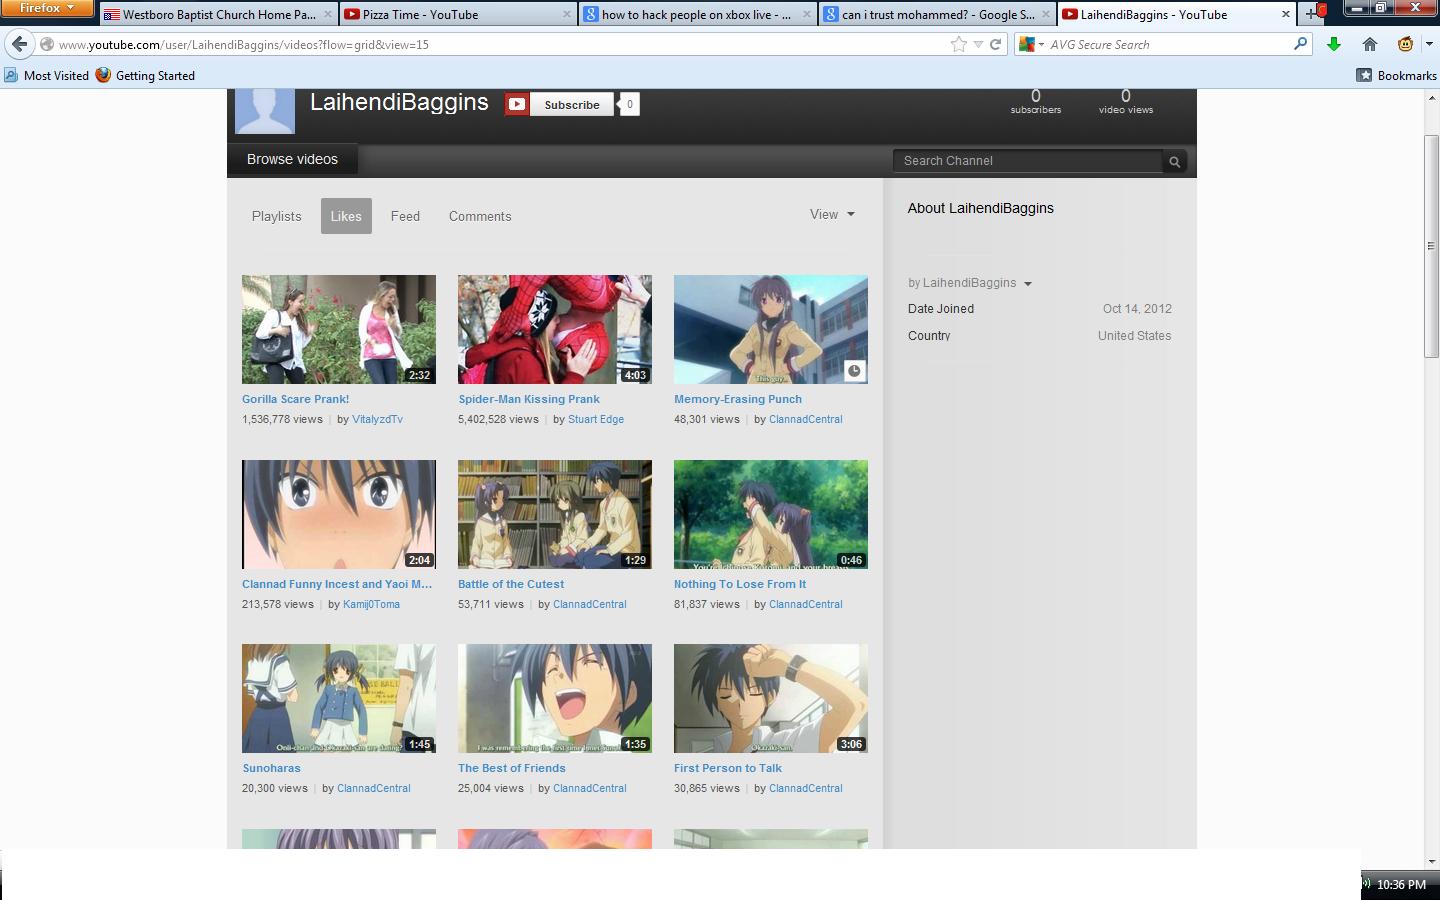Close the 'can i trust mohammed' tab
1440x900 pixels.
click(x=1046, y=14)
